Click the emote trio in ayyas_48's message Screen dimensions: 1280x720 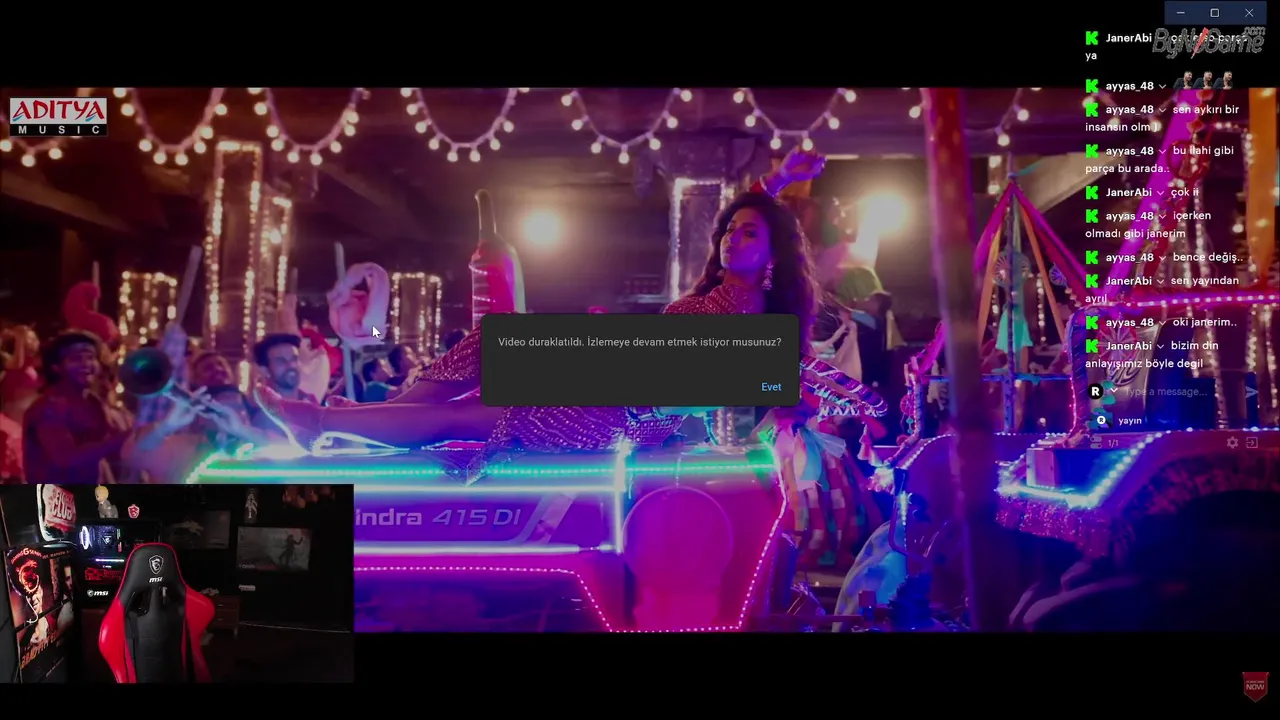click(x=1203, y=82)
